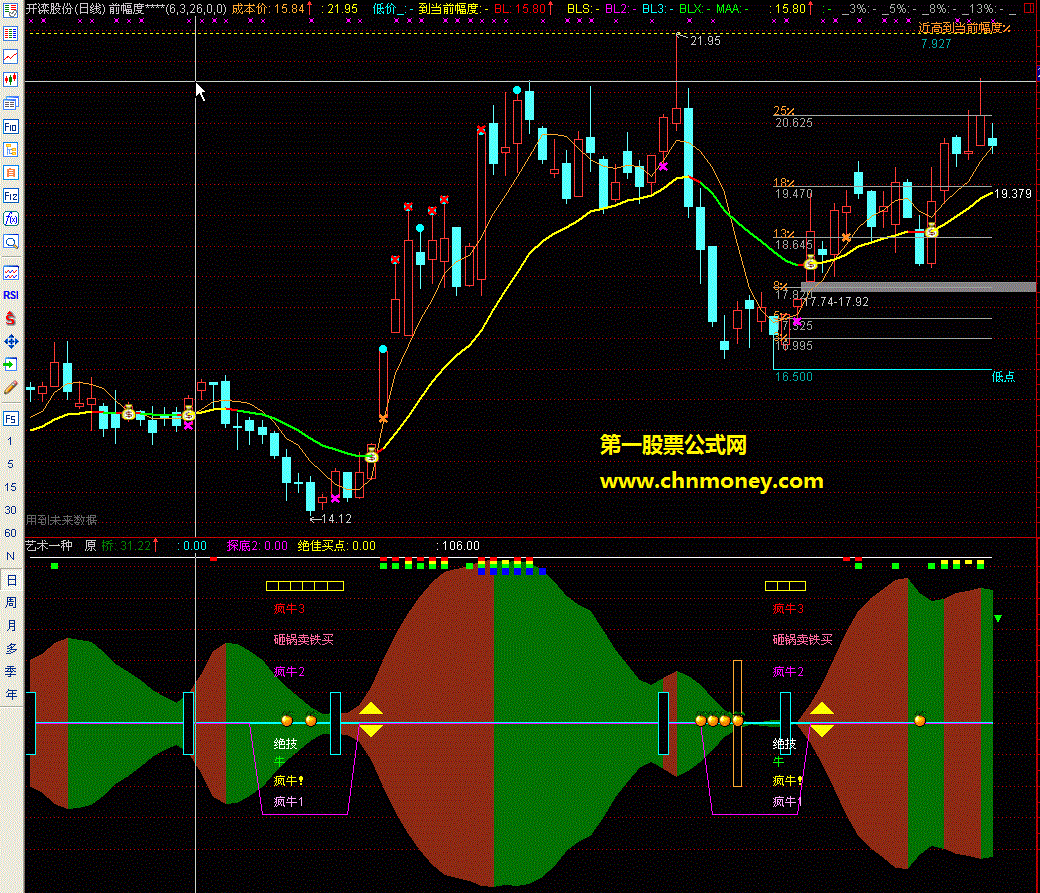1040x893 pixels.
Task: Select the 1-minute period
Action: (x=10, y=441)
